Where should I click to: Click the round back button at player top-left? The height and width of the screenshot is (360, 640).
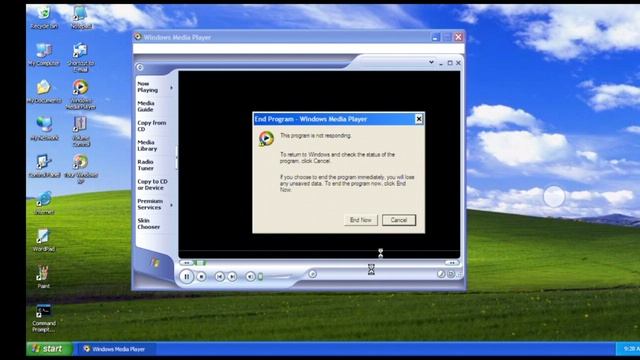pyautogui.click(x=140, y=67)
